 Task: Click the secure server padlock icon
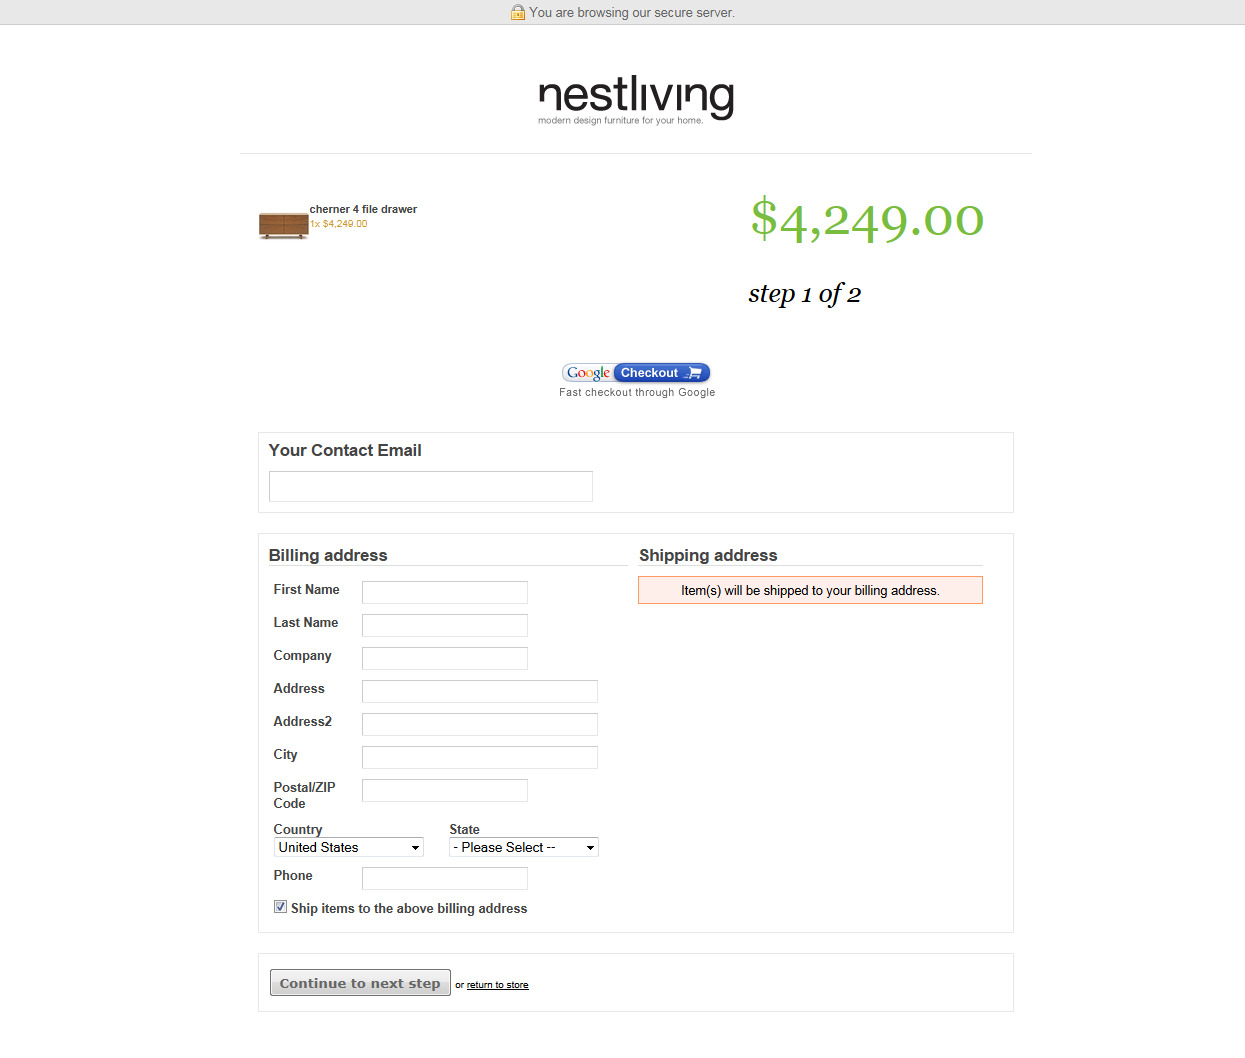(x=518, y=12)
